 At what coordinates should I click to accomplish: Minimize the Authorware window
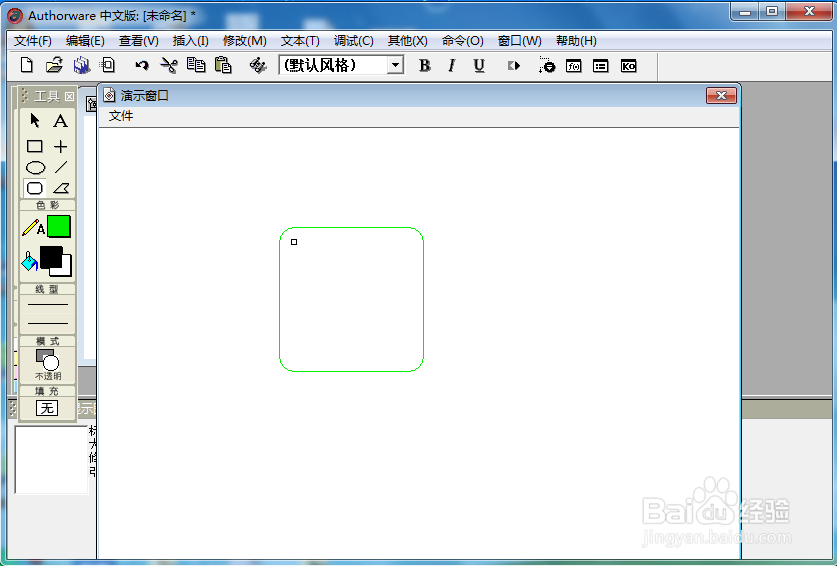[745, 11]
